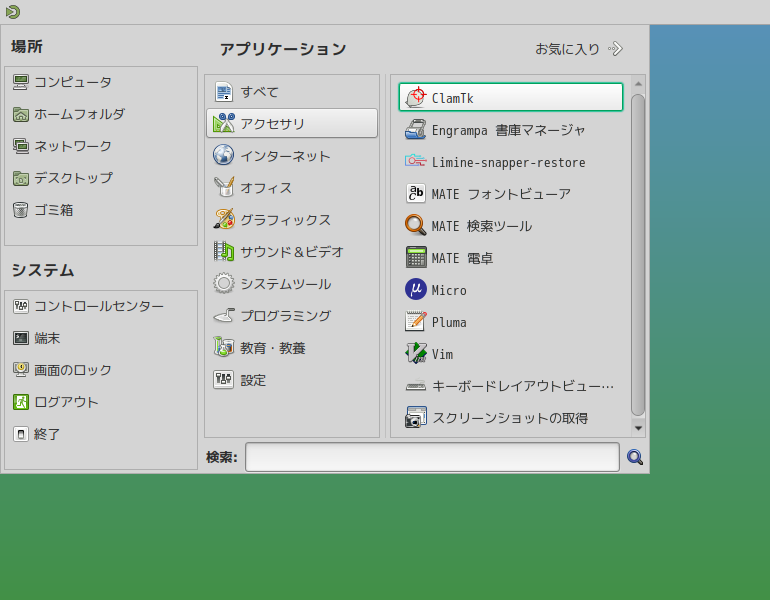The image size is (770, 600).
Task: Select the すべて category
Action: pos(292,92)
